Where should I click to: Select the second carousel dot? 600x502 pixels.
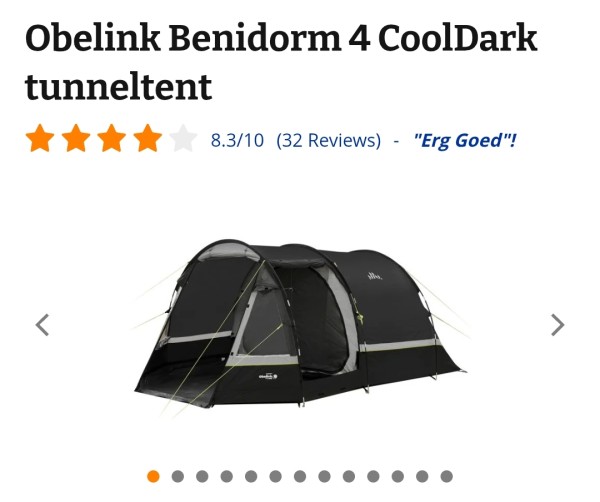tap(178, 476)
